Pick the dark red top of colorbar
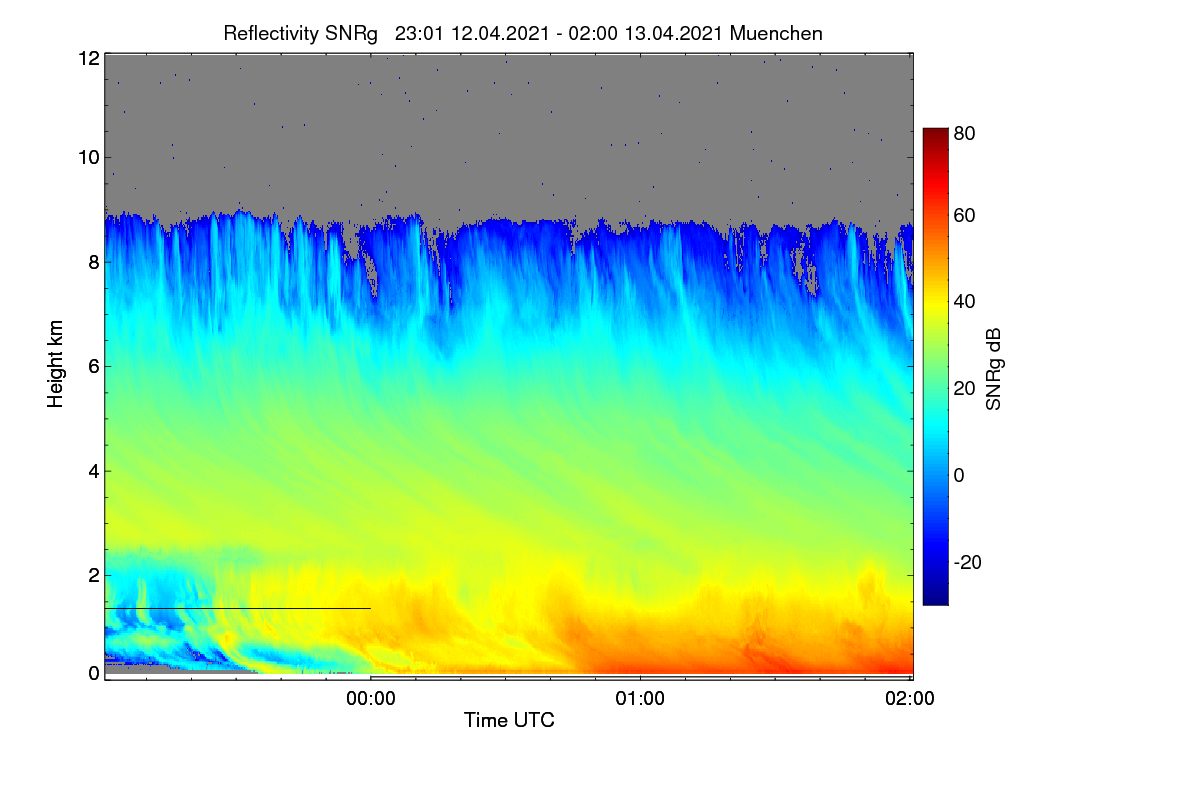1200x800 pixels. [x=935, y=134]
